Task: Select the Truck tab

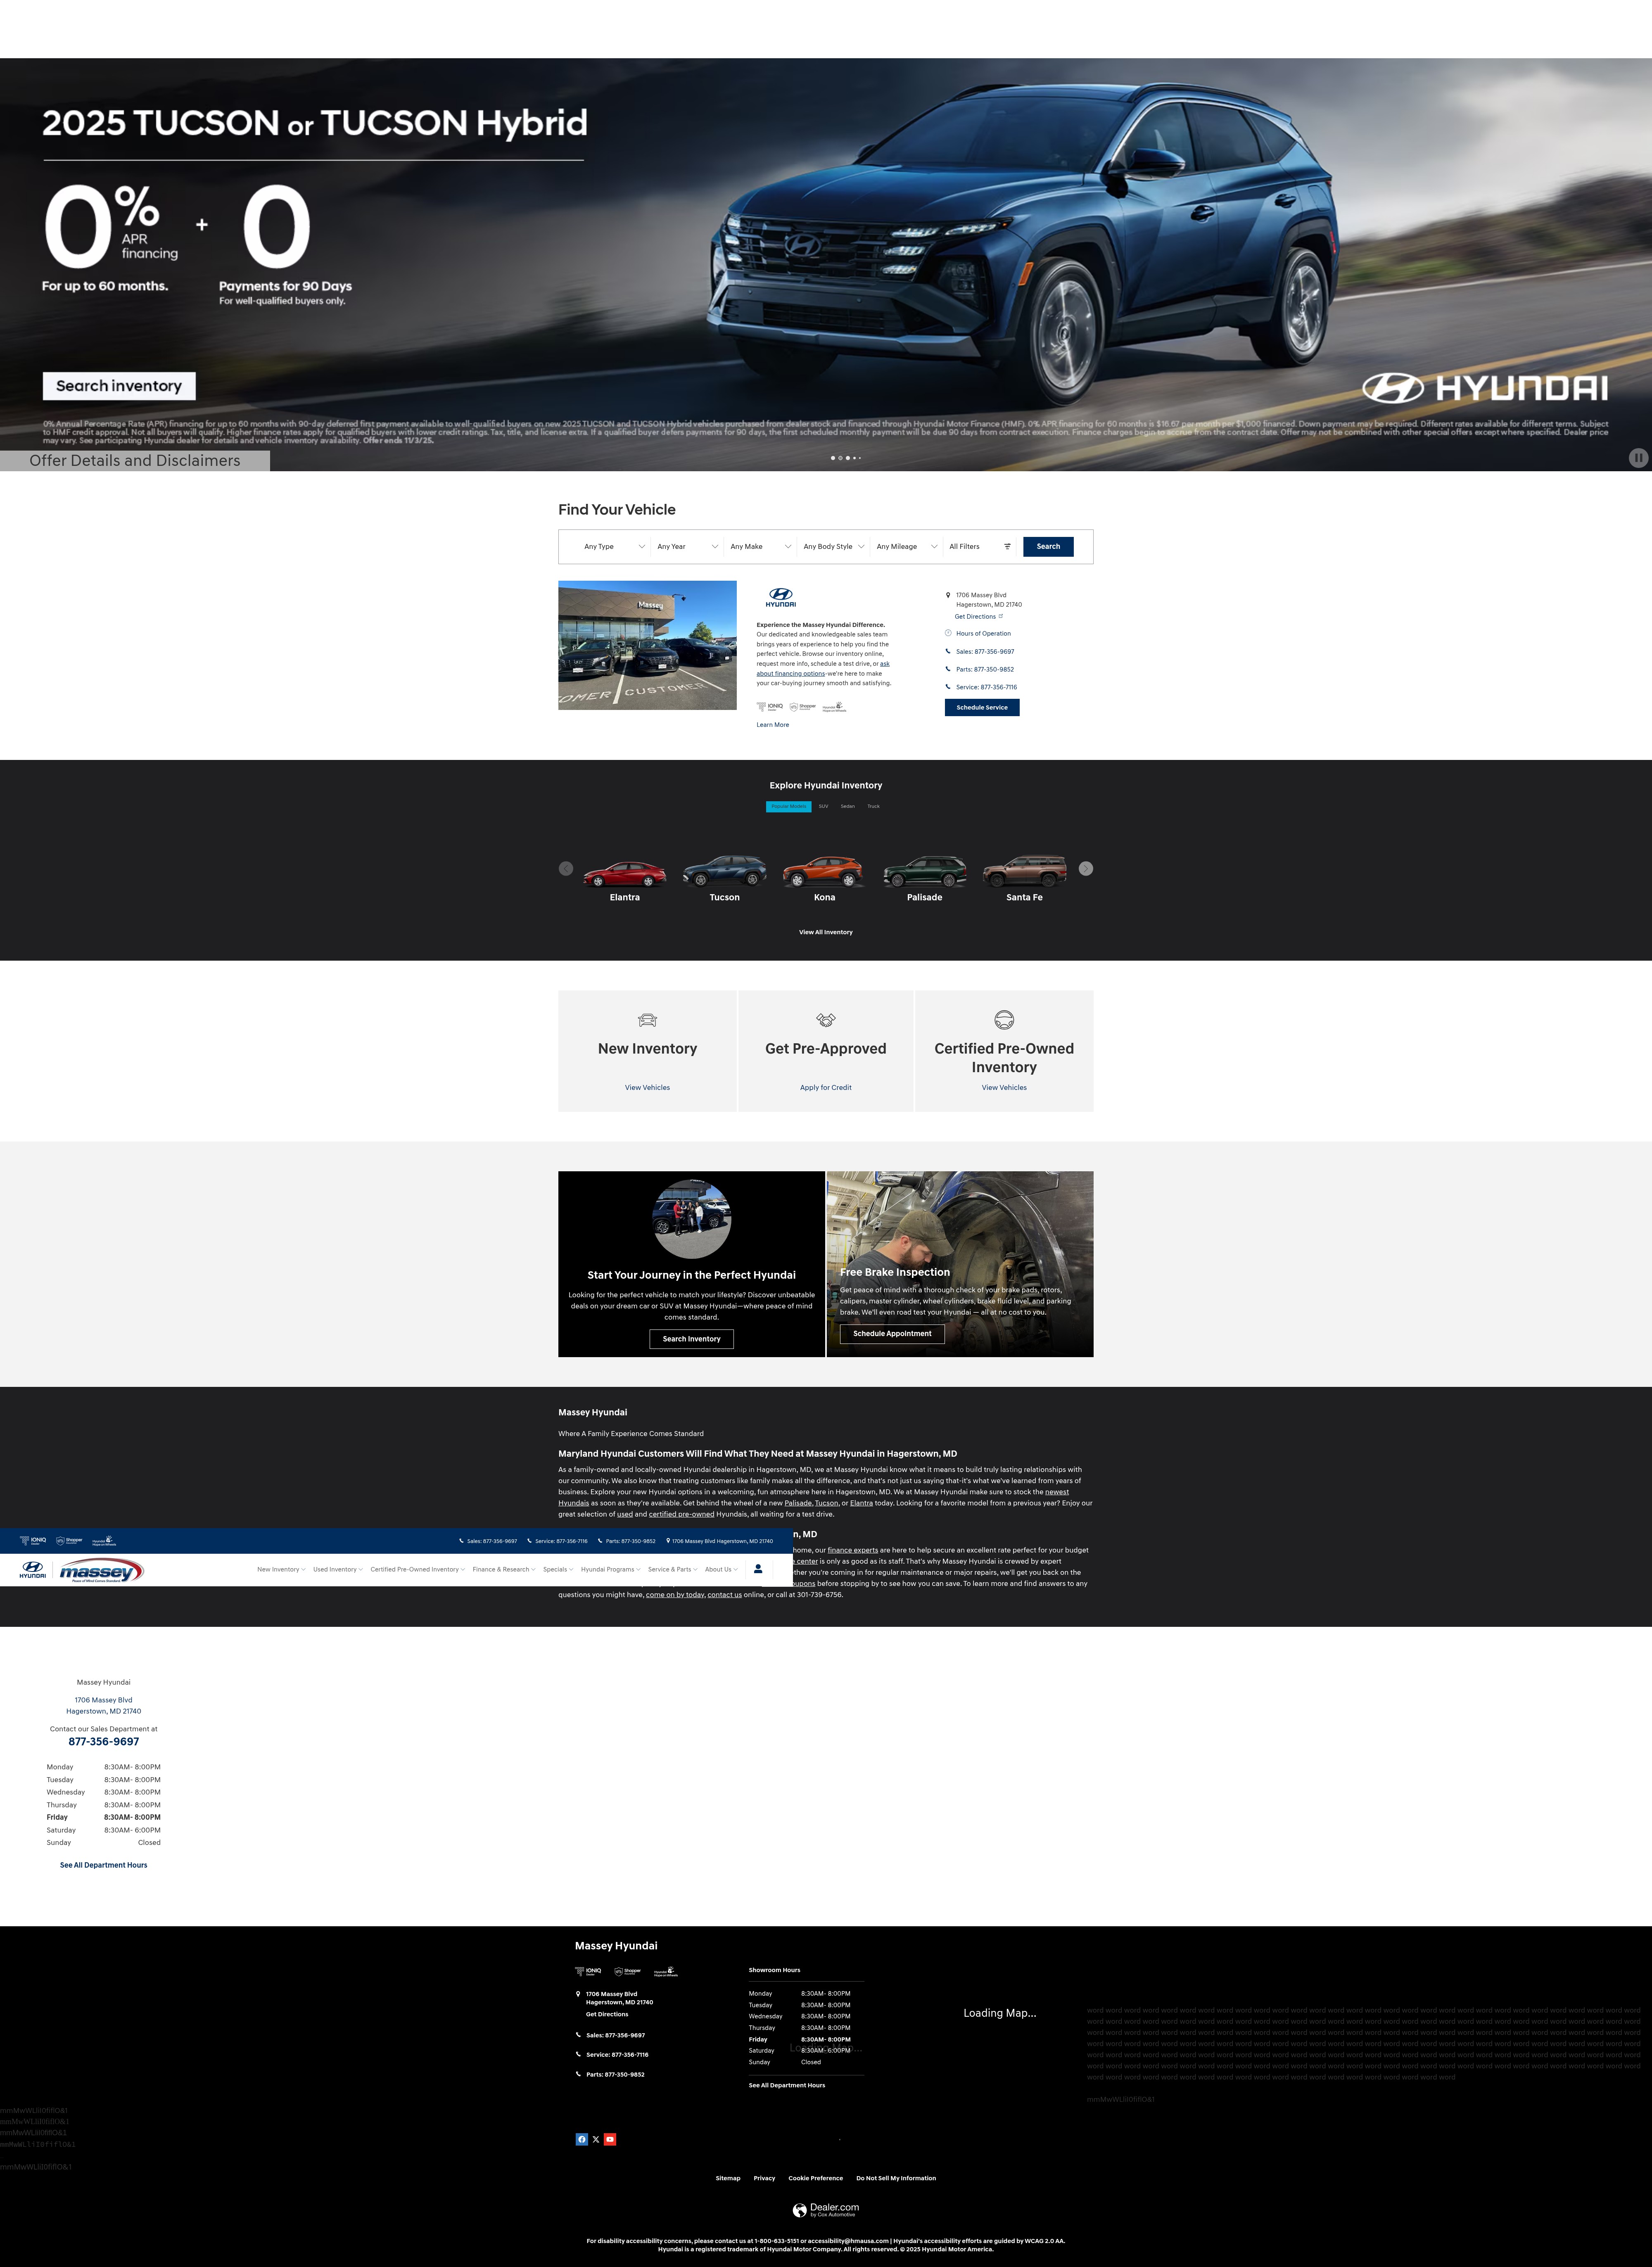Action: click(873, 806)
